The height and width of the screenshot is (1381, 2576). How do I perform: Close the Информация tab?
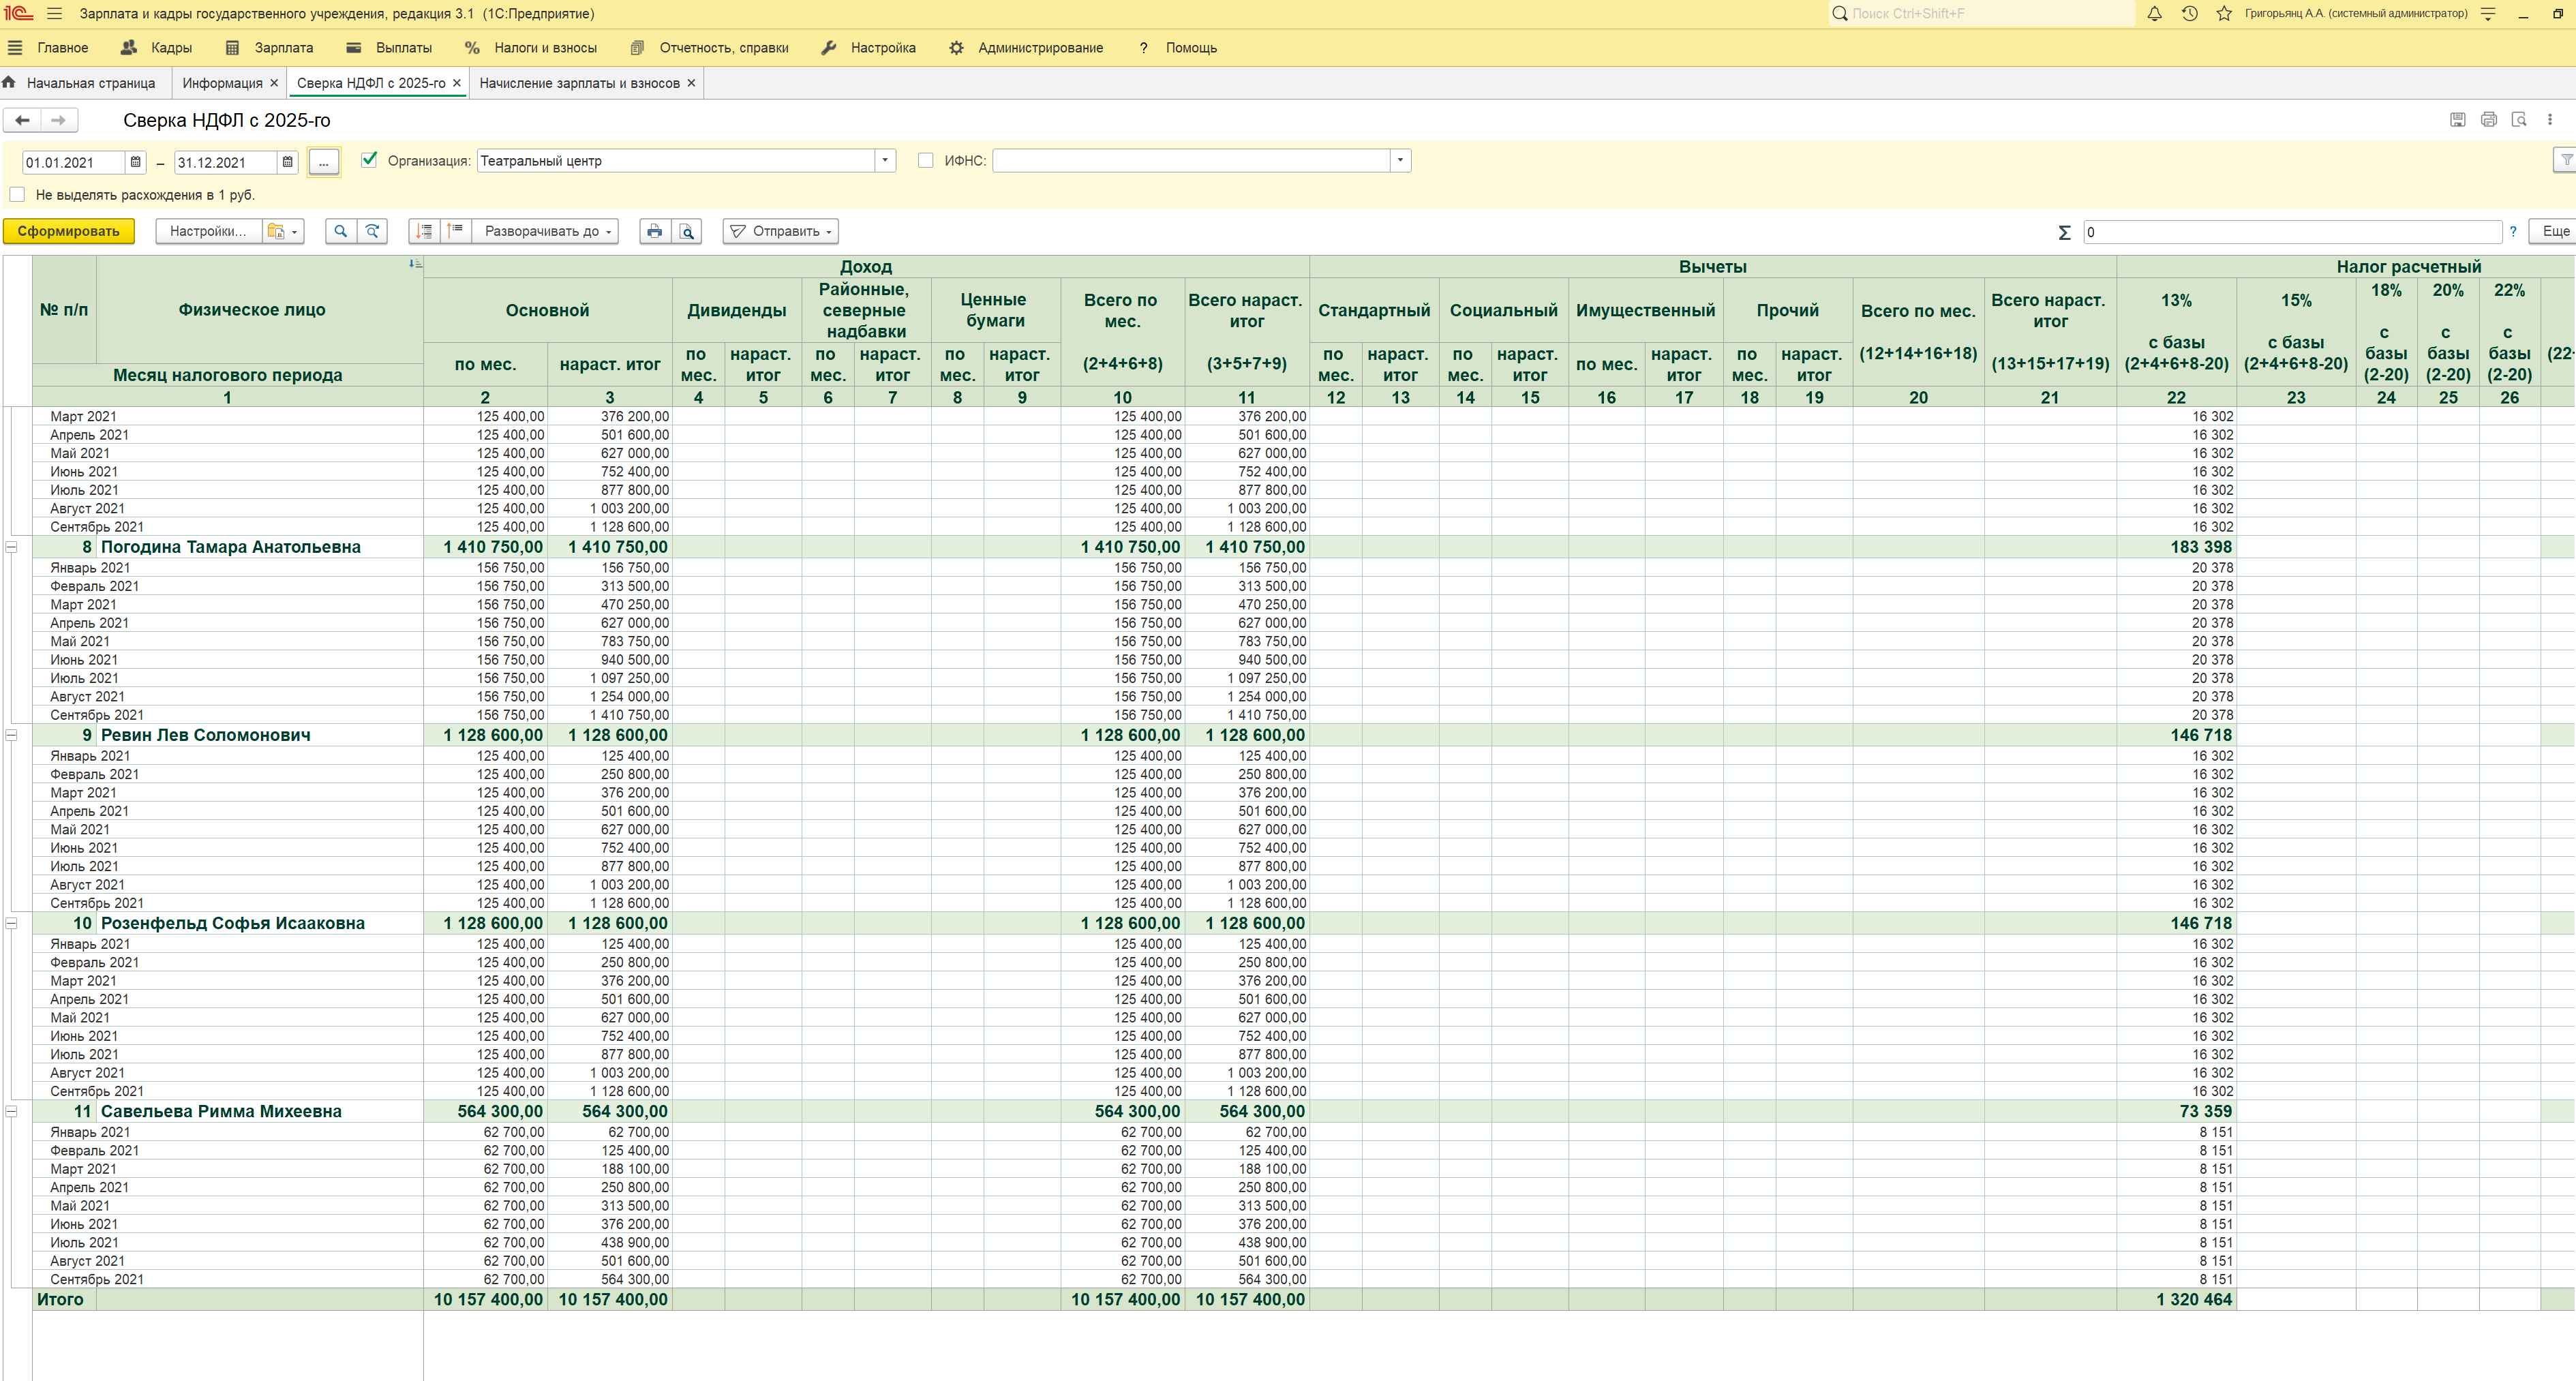point(274,83)
